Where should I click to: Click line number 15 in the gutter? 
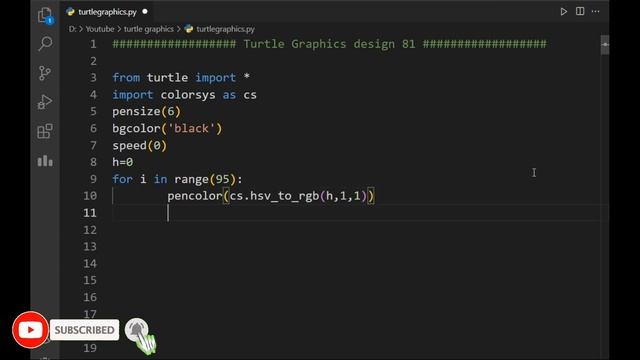90,280
